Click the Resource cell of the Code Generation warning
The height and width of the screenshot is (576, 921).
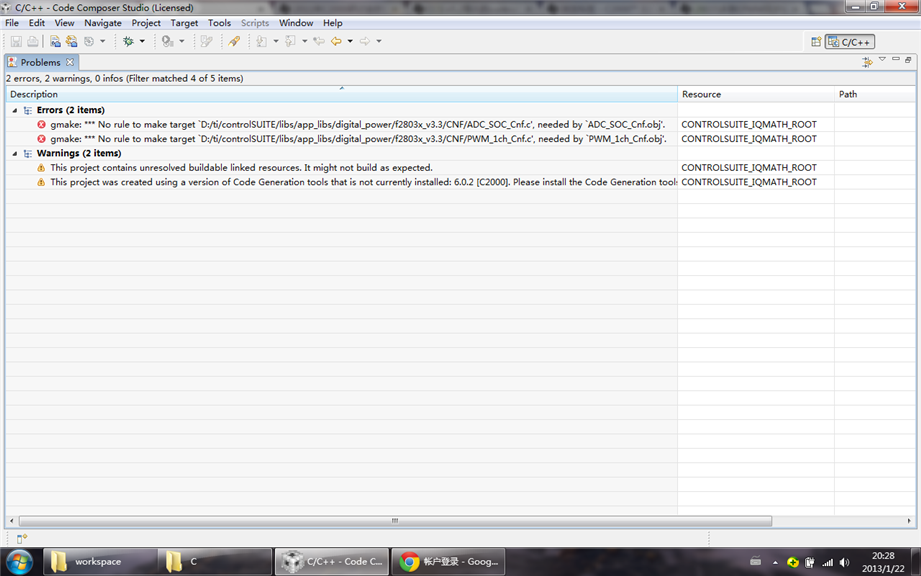click(x=756, y=182)
